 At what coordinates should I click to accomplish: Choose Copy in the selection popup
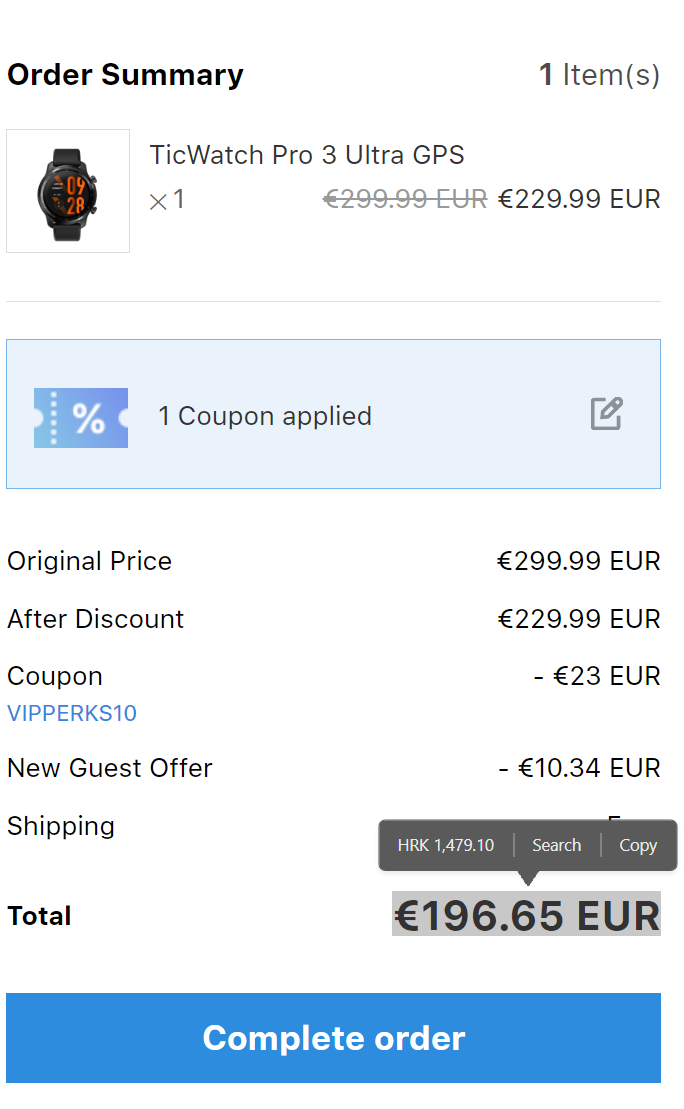638,845
